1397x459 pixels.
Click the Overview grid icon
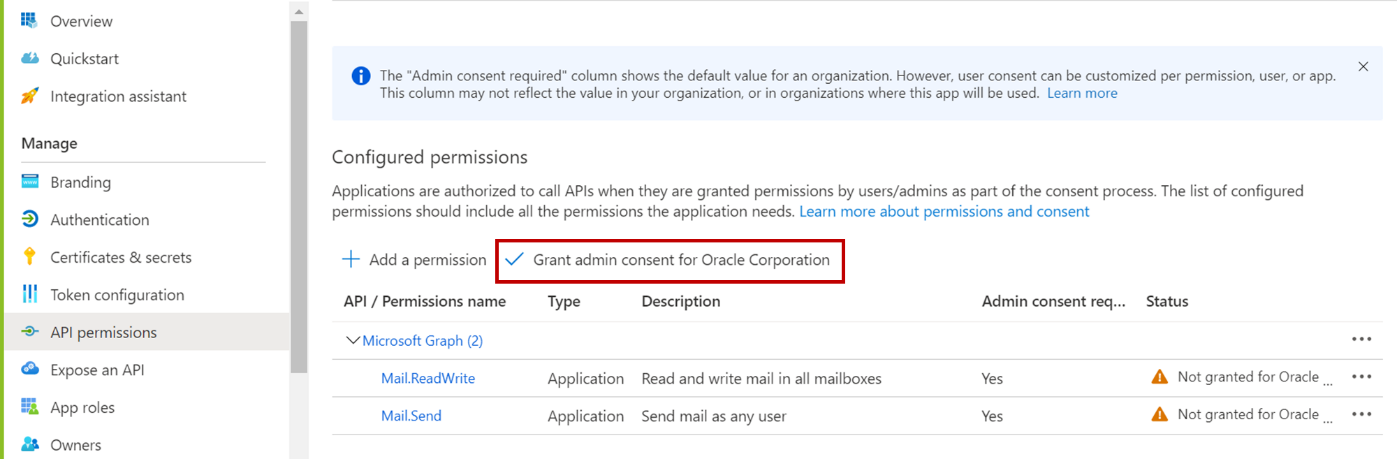[30, 21]
